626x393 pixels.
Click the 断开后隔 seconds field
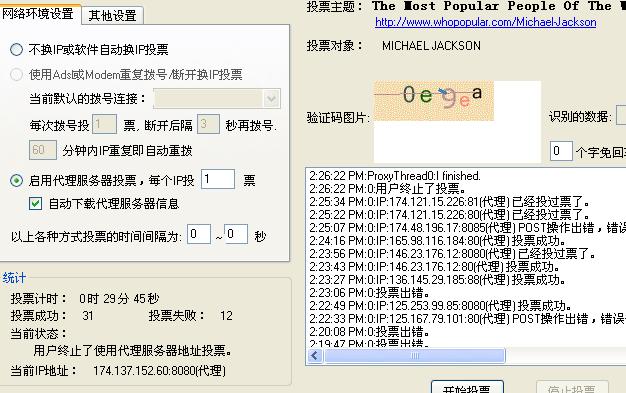click(208, 124)
